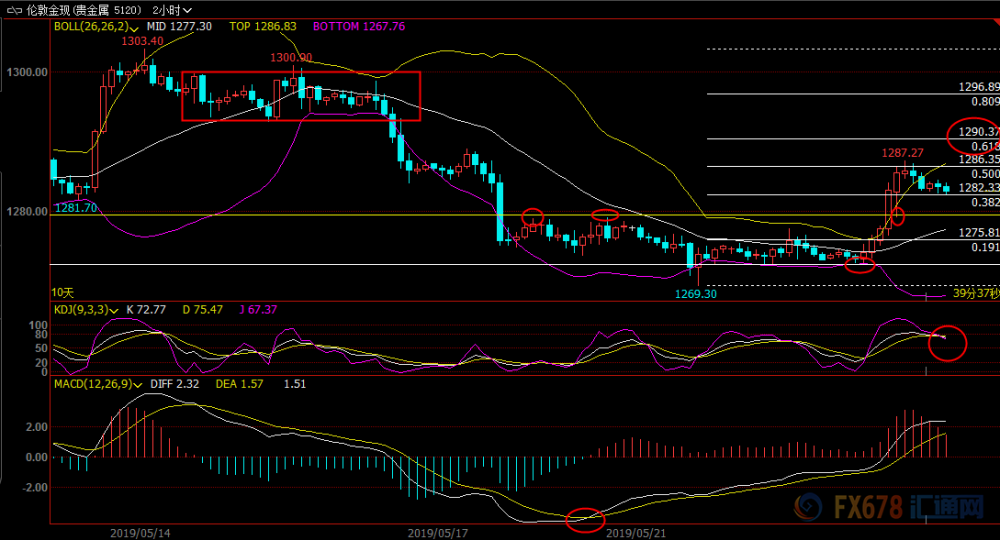Click the BOTTOM 1267.76 Bollinger value
The width and height of the screenshot is (1000, 540).
pyautogui.click(x=359, y=26)
